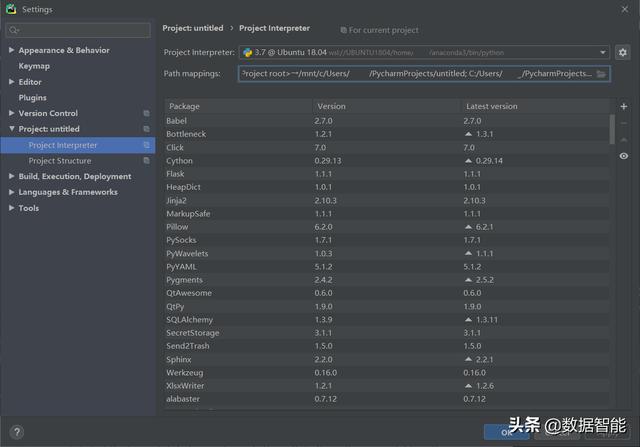Select the PySocks package row

click(x=387, y=240)
